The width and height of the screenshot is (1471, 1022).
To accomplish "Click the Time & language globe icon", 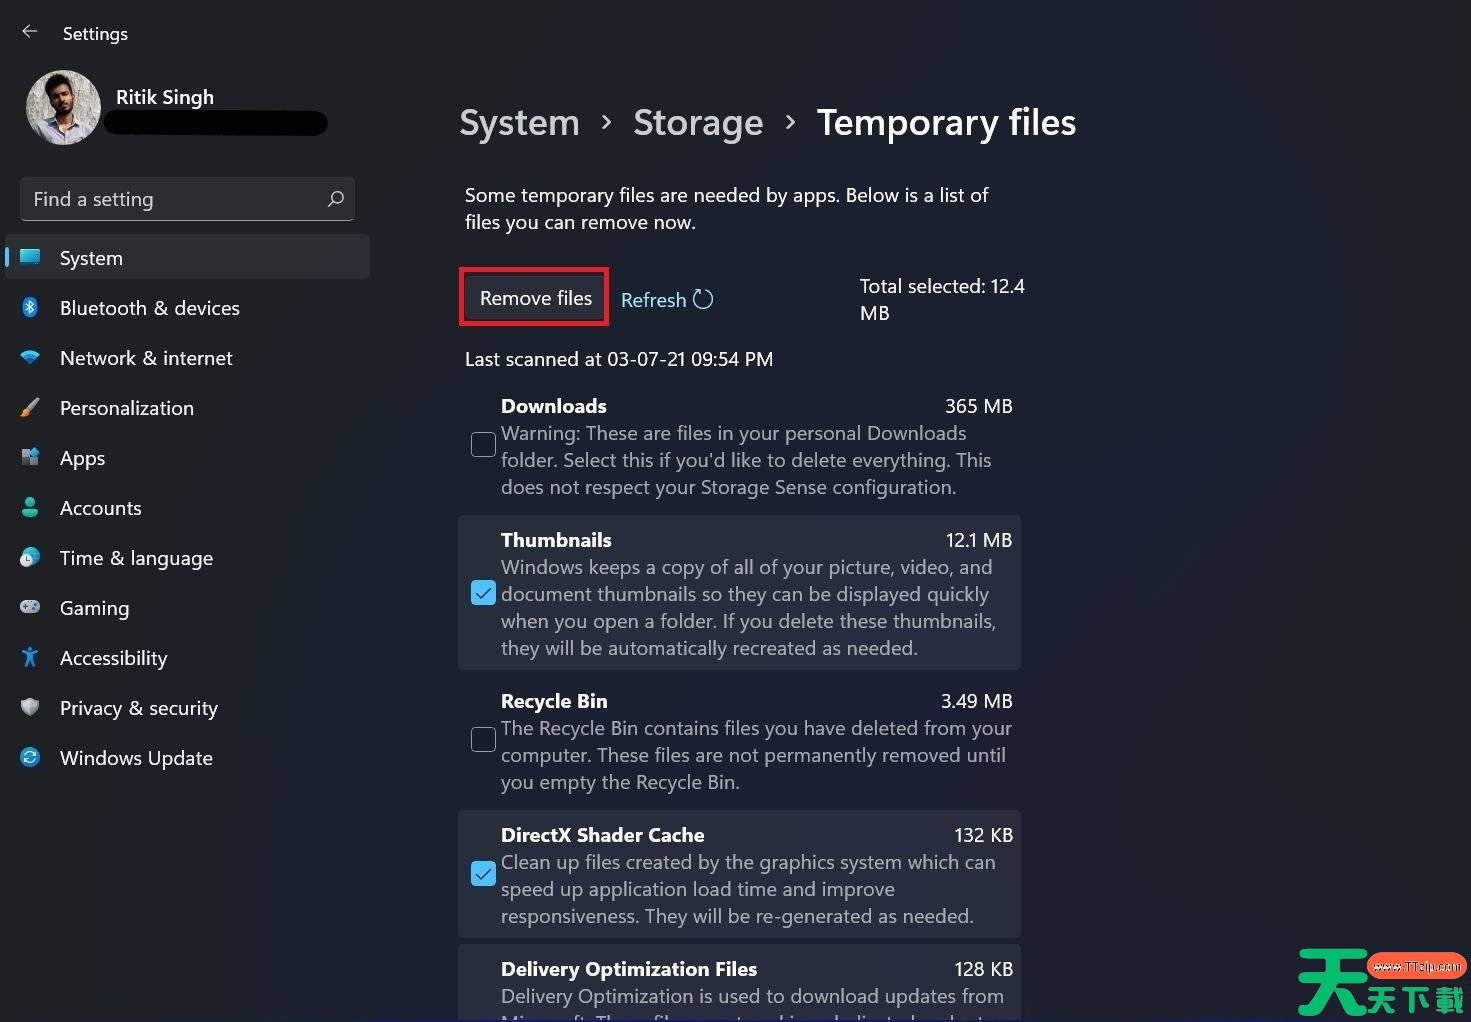I will [x=30, y=557].
